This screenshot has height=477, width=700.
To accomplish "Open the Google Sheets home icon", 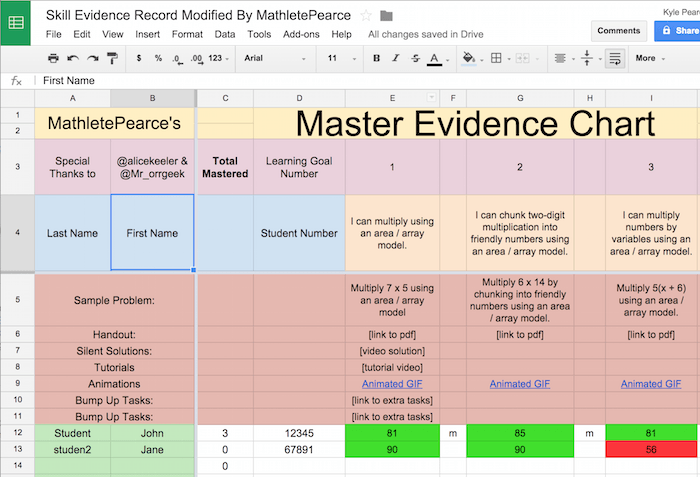I will (17, 23).
